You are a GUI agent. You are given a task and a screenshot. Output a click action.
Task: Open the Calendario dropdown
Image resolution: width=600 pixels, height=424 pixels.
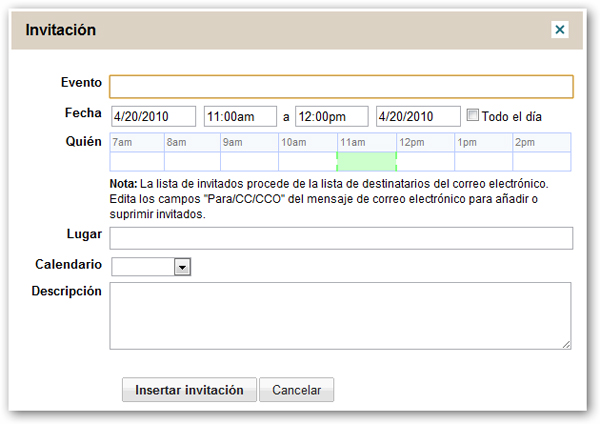click(x=182, y=267)
